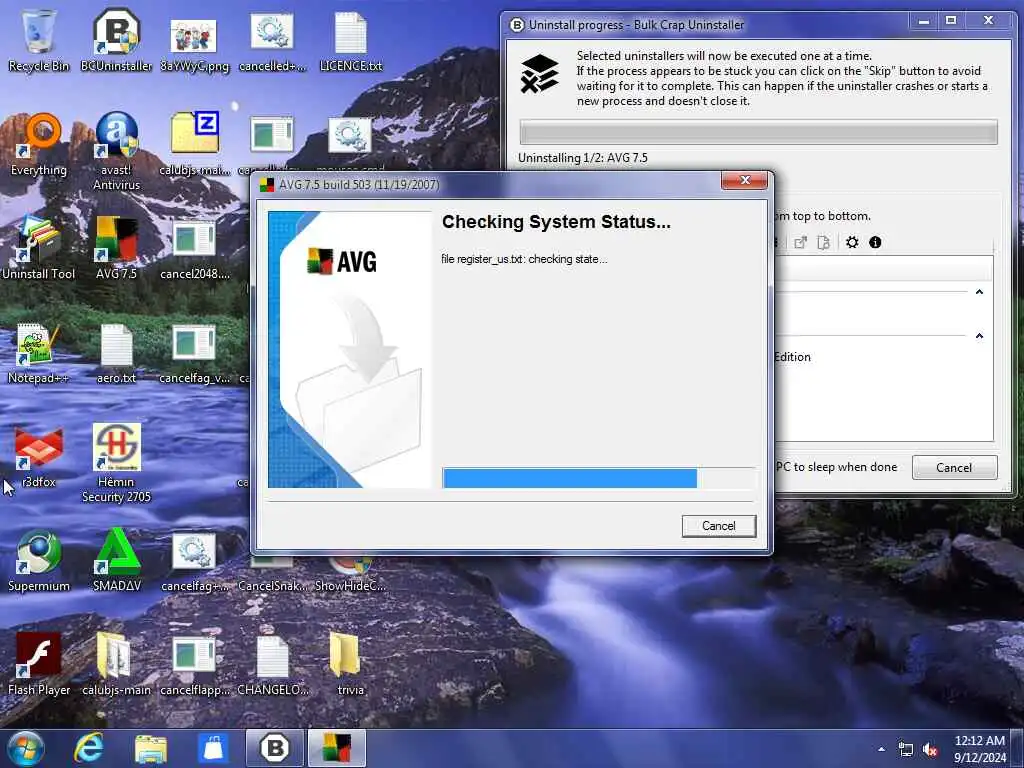Click the greyed external-open icon in the uninstaller toolbar
The width and height of the screenshot is (1024, 768).
click(x=800, y=242)
